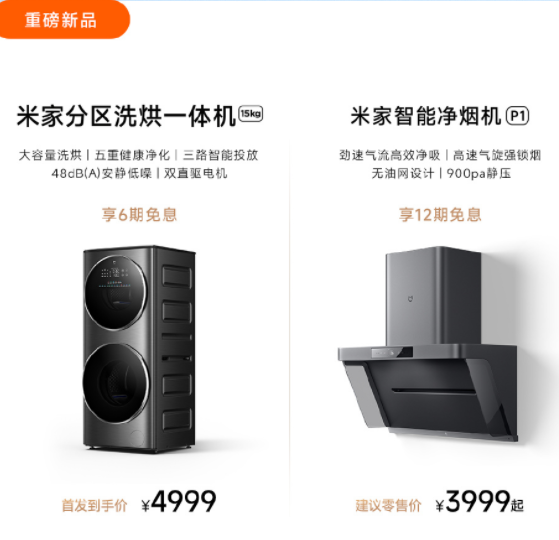The image size is (559, 540).
Task: Click the 首发到手价 label
Action: click(94, 505)
